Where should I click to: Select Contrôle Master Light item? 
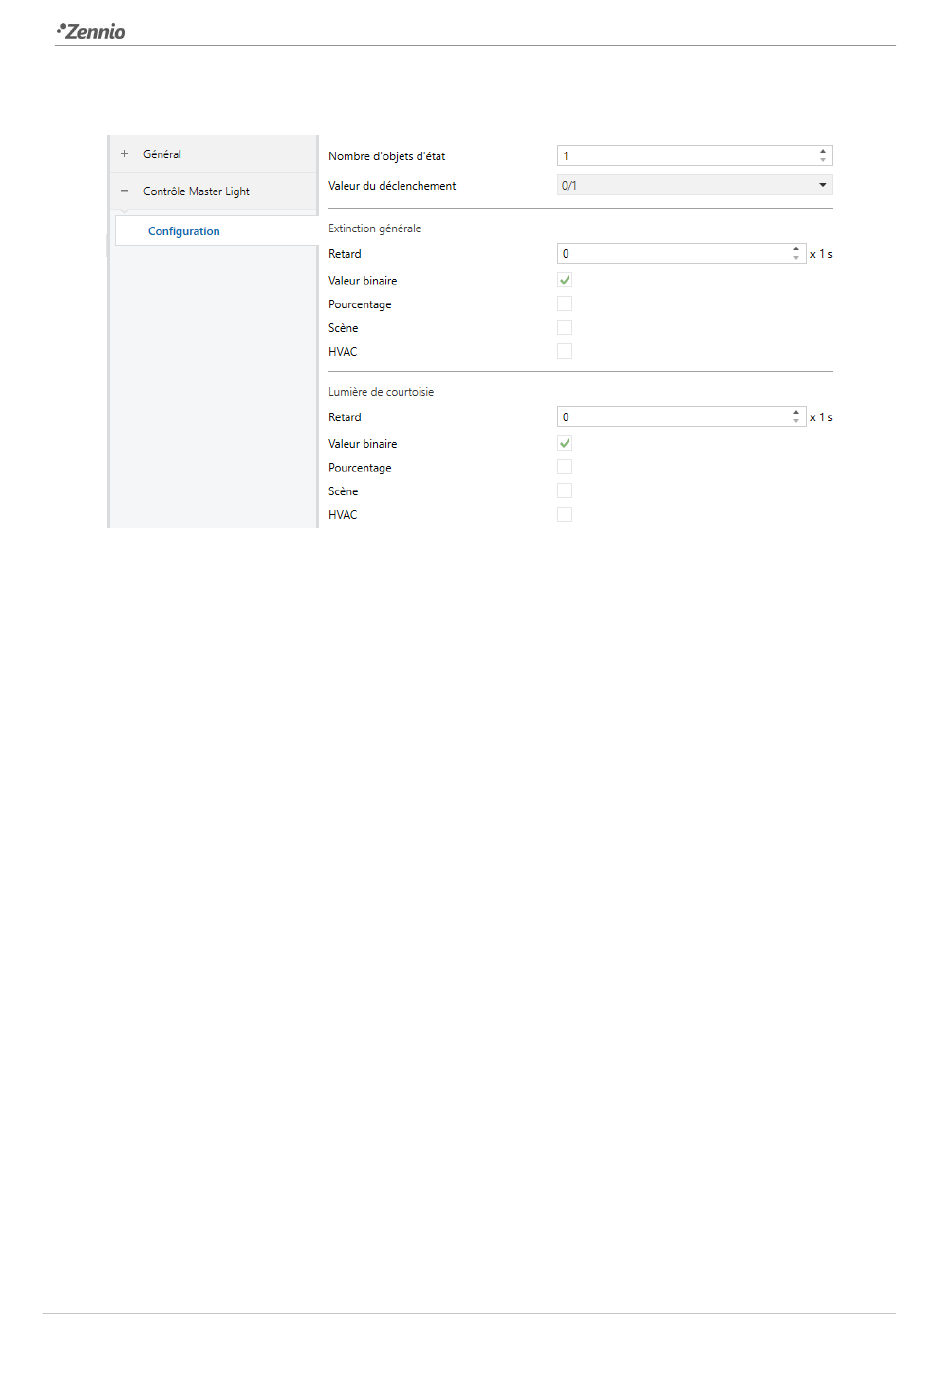tap(196, 191)
